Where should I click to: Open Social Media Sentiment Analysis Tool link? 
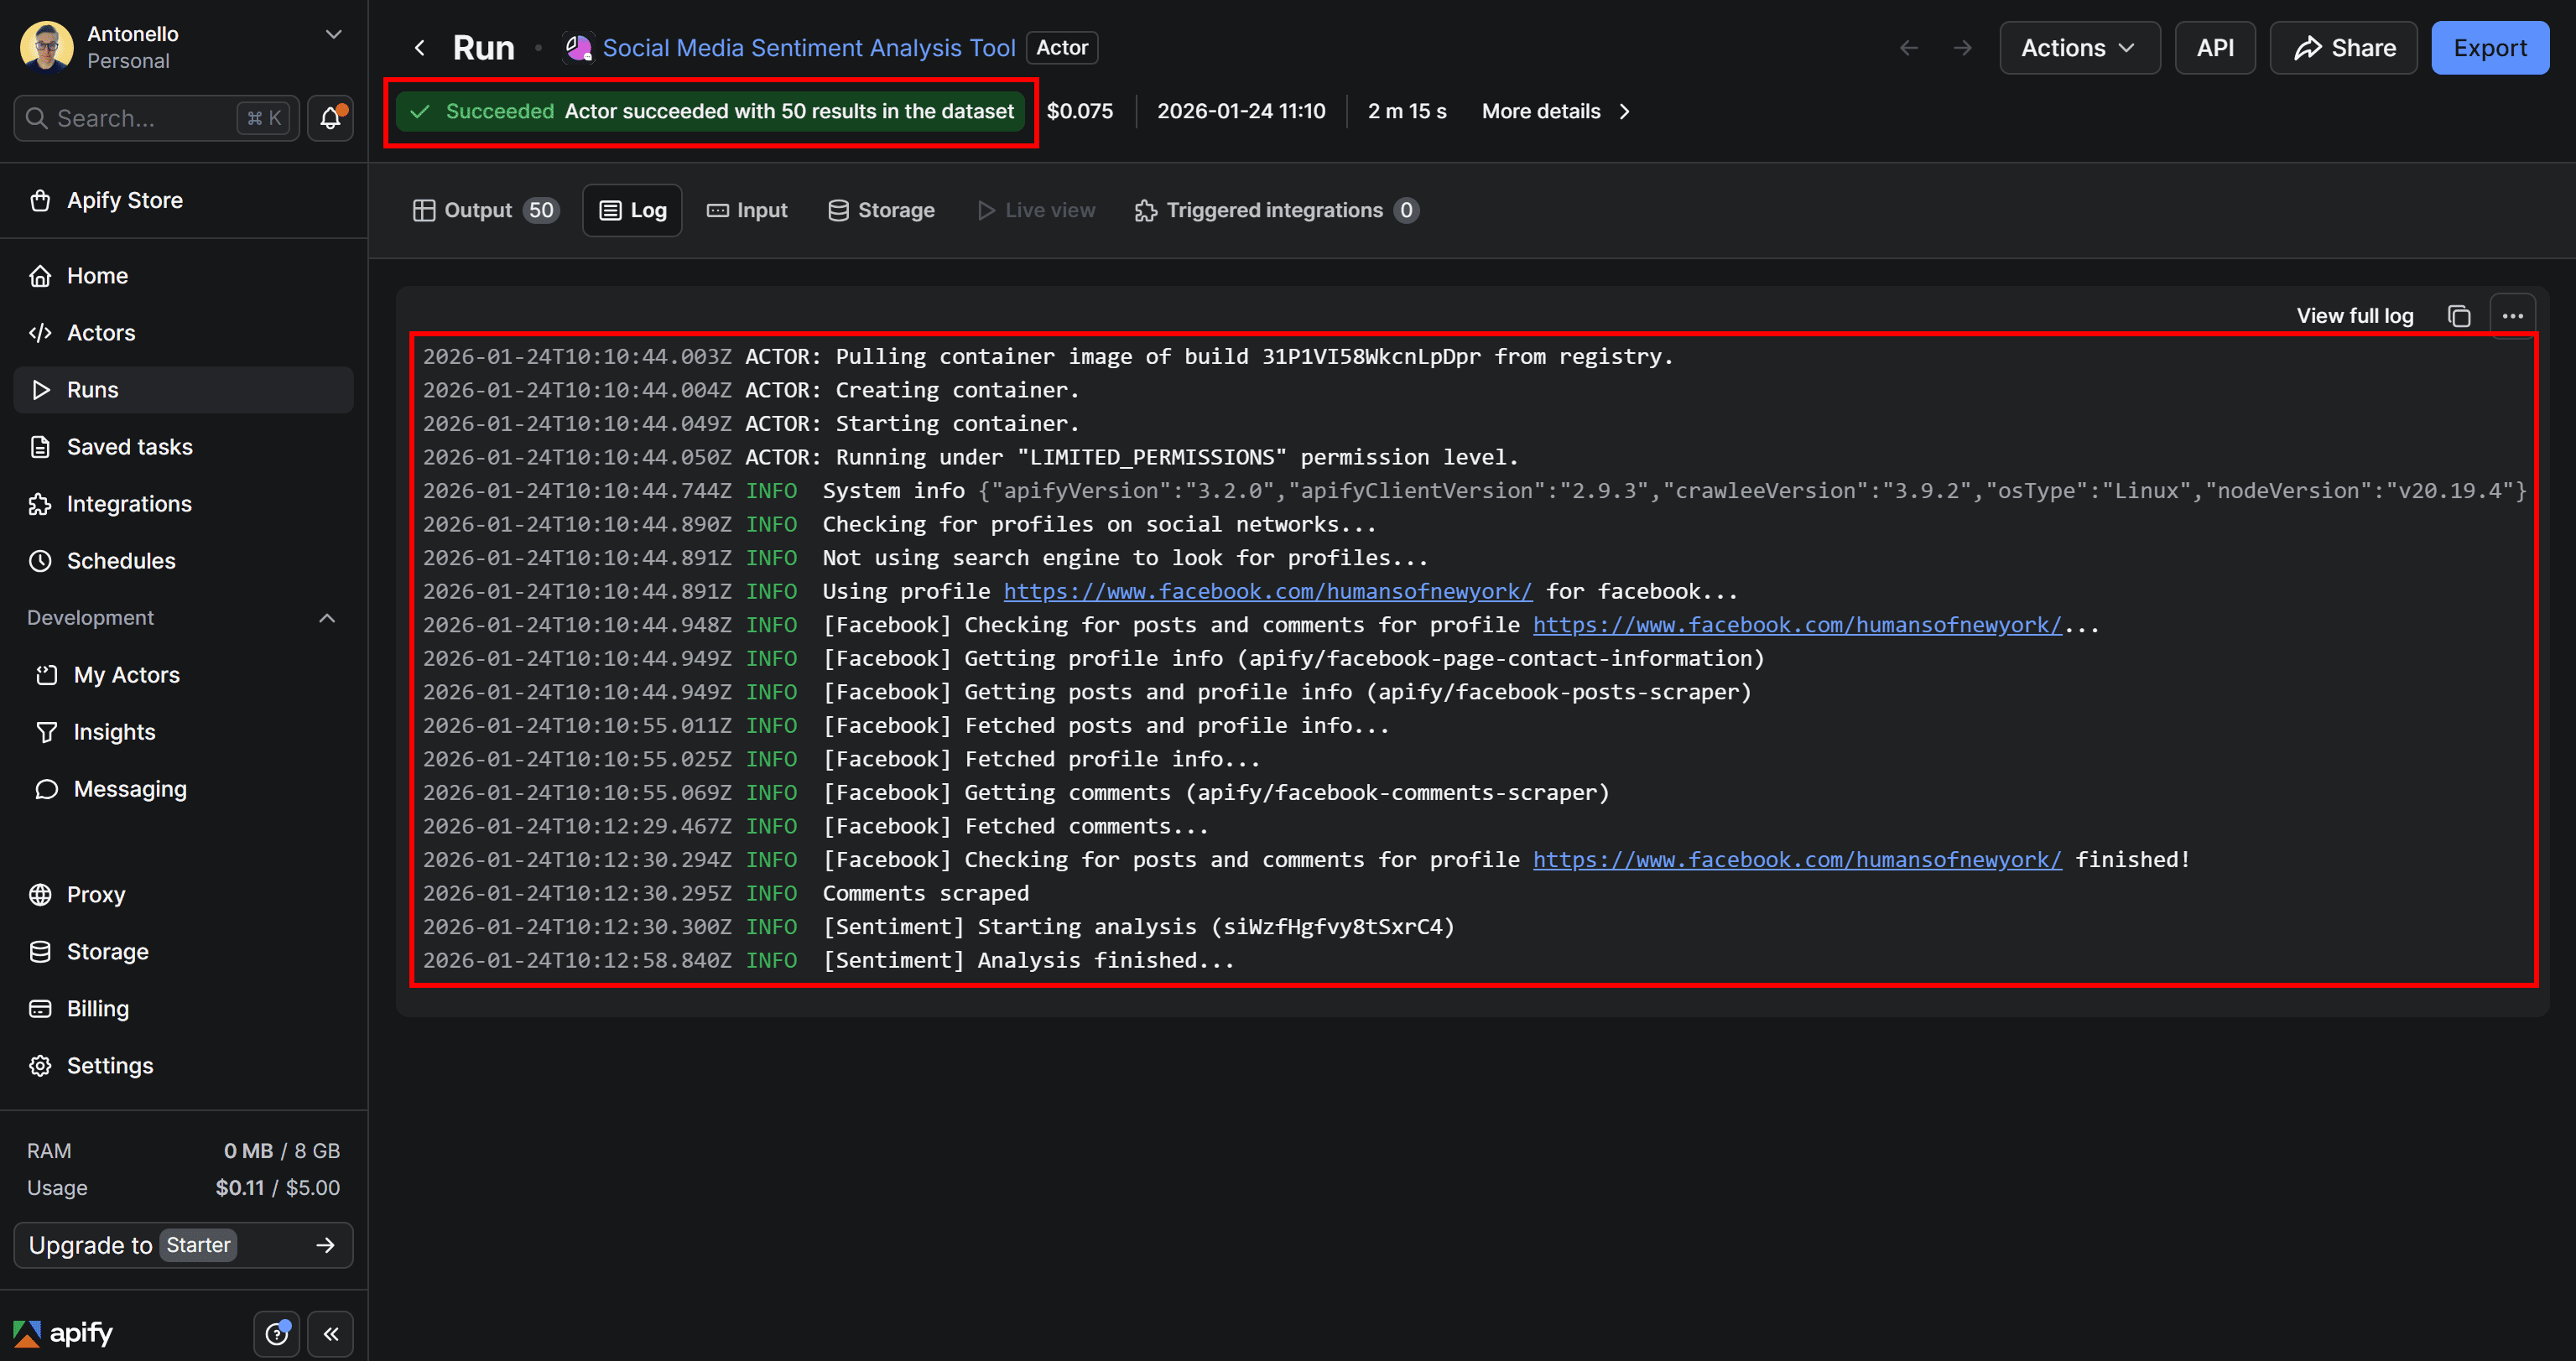click(808, 48)
